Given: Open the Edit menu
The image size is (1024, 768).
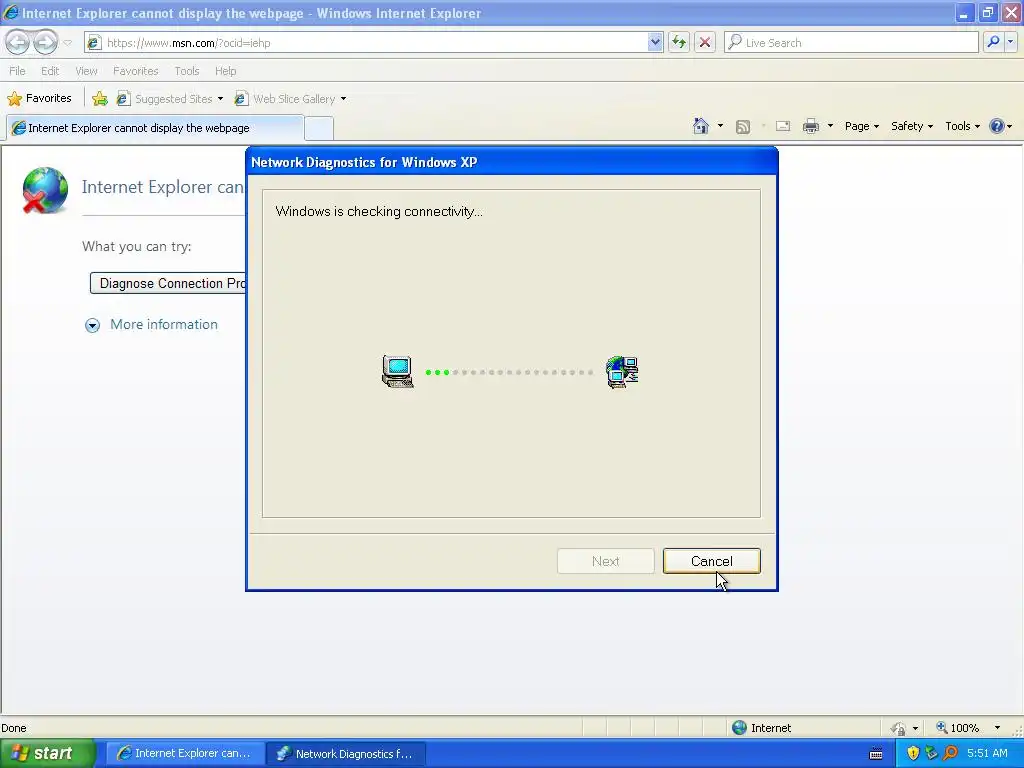Looking at the screenshot, I should point(50,71).
